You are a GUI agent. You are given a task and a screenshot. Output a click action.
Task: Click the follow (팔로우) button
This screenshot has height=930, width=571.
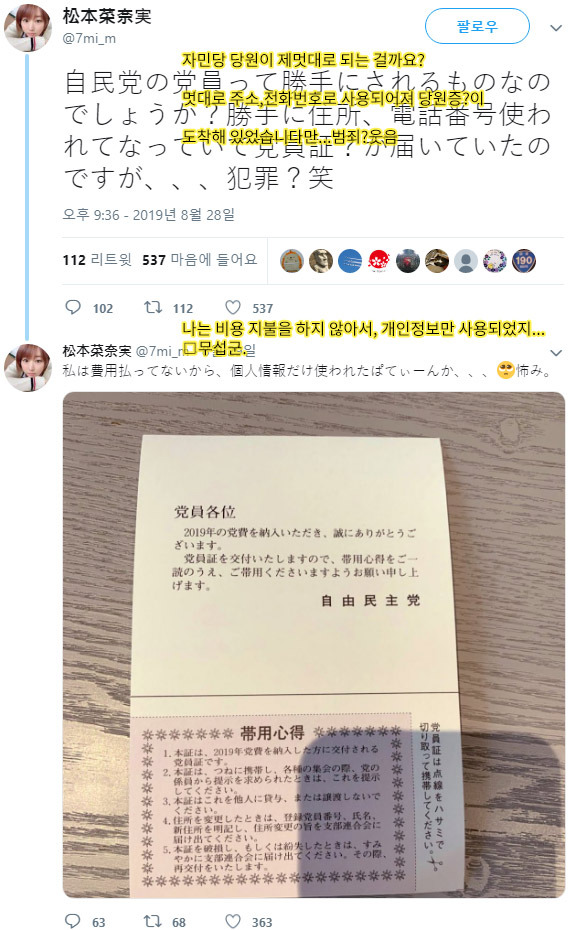pos(477,26)
